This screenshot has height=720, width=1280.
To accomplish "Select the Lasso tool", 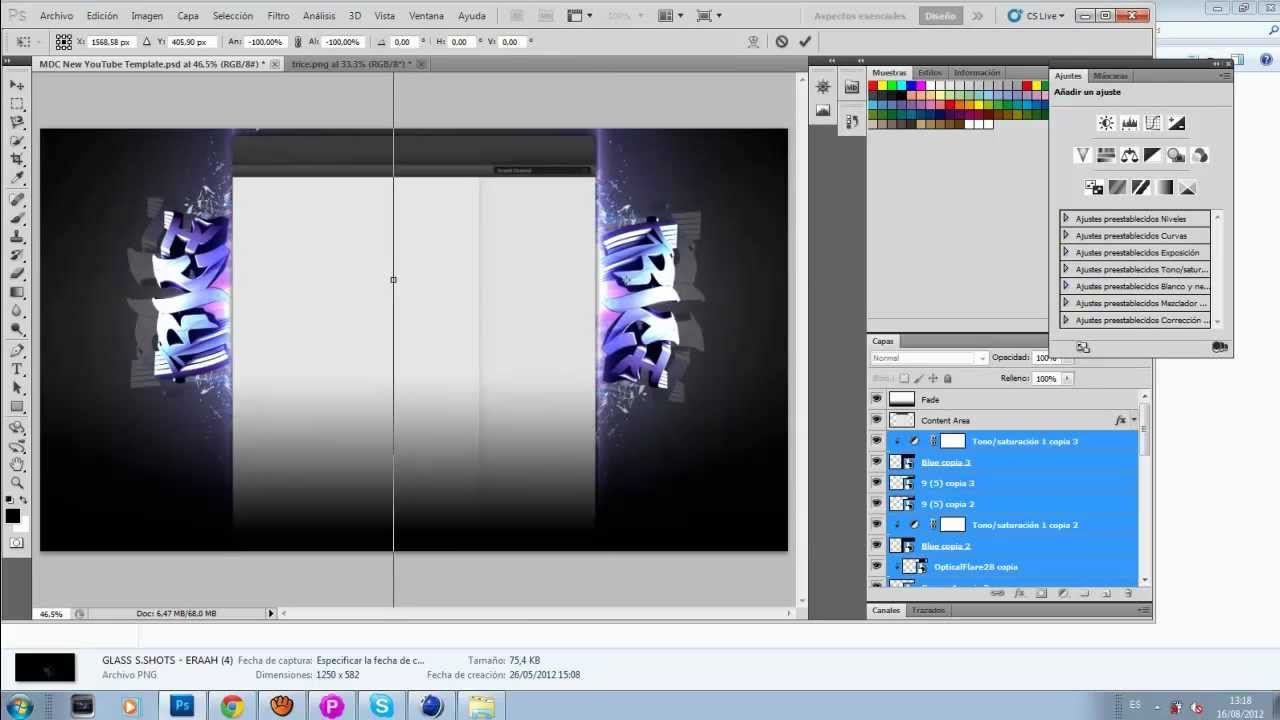I will (17, 123).
